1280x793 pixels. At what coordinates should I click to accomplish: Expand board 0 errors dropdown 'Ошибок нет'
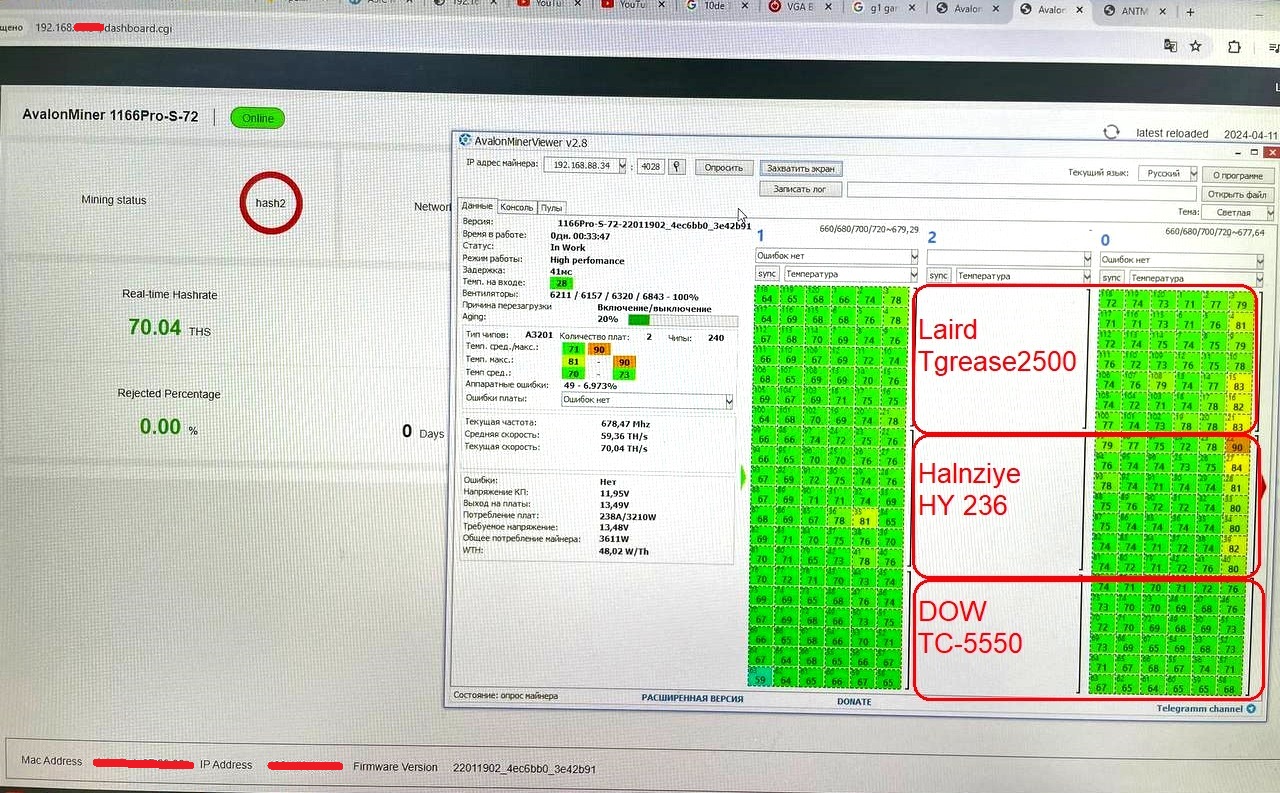(1261, 260)
